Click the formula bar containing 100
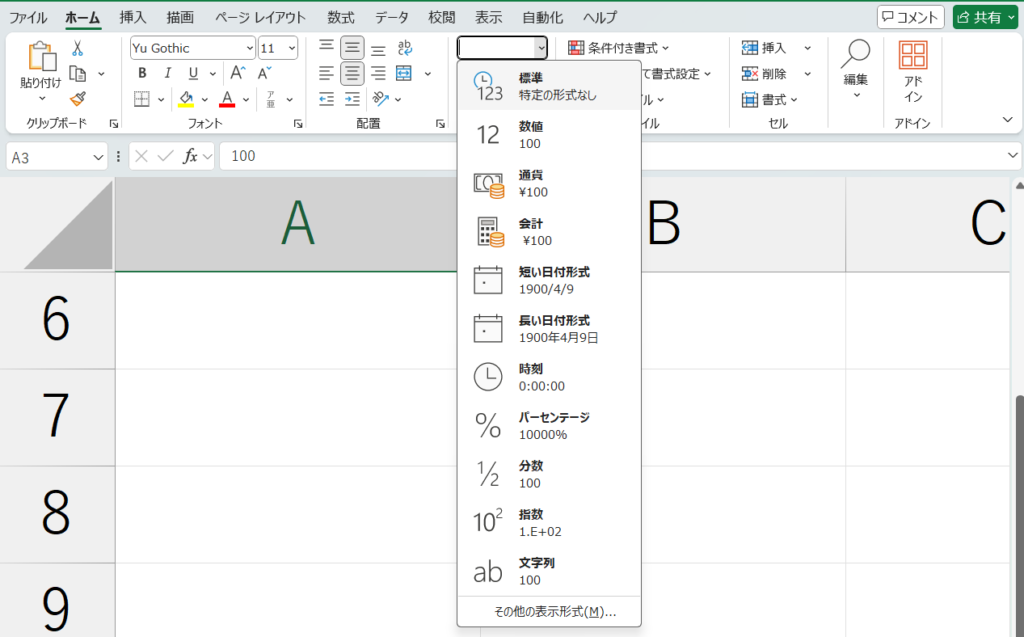 pyautogui.click(x=600, y=156)
